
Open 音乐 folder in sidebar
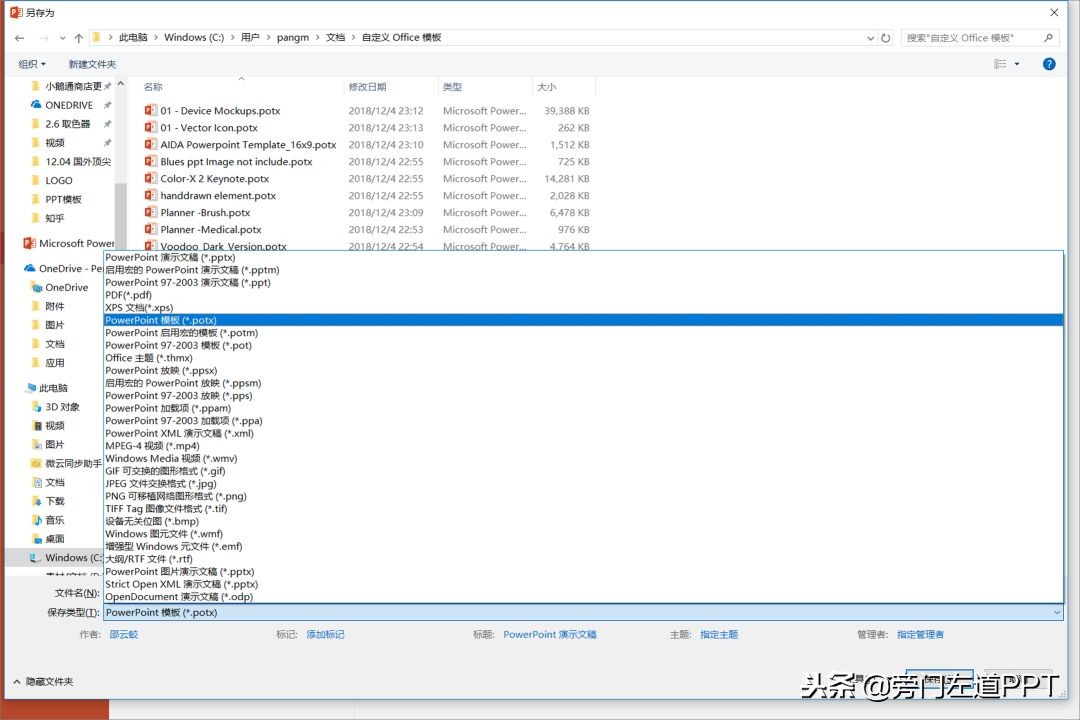54,520
